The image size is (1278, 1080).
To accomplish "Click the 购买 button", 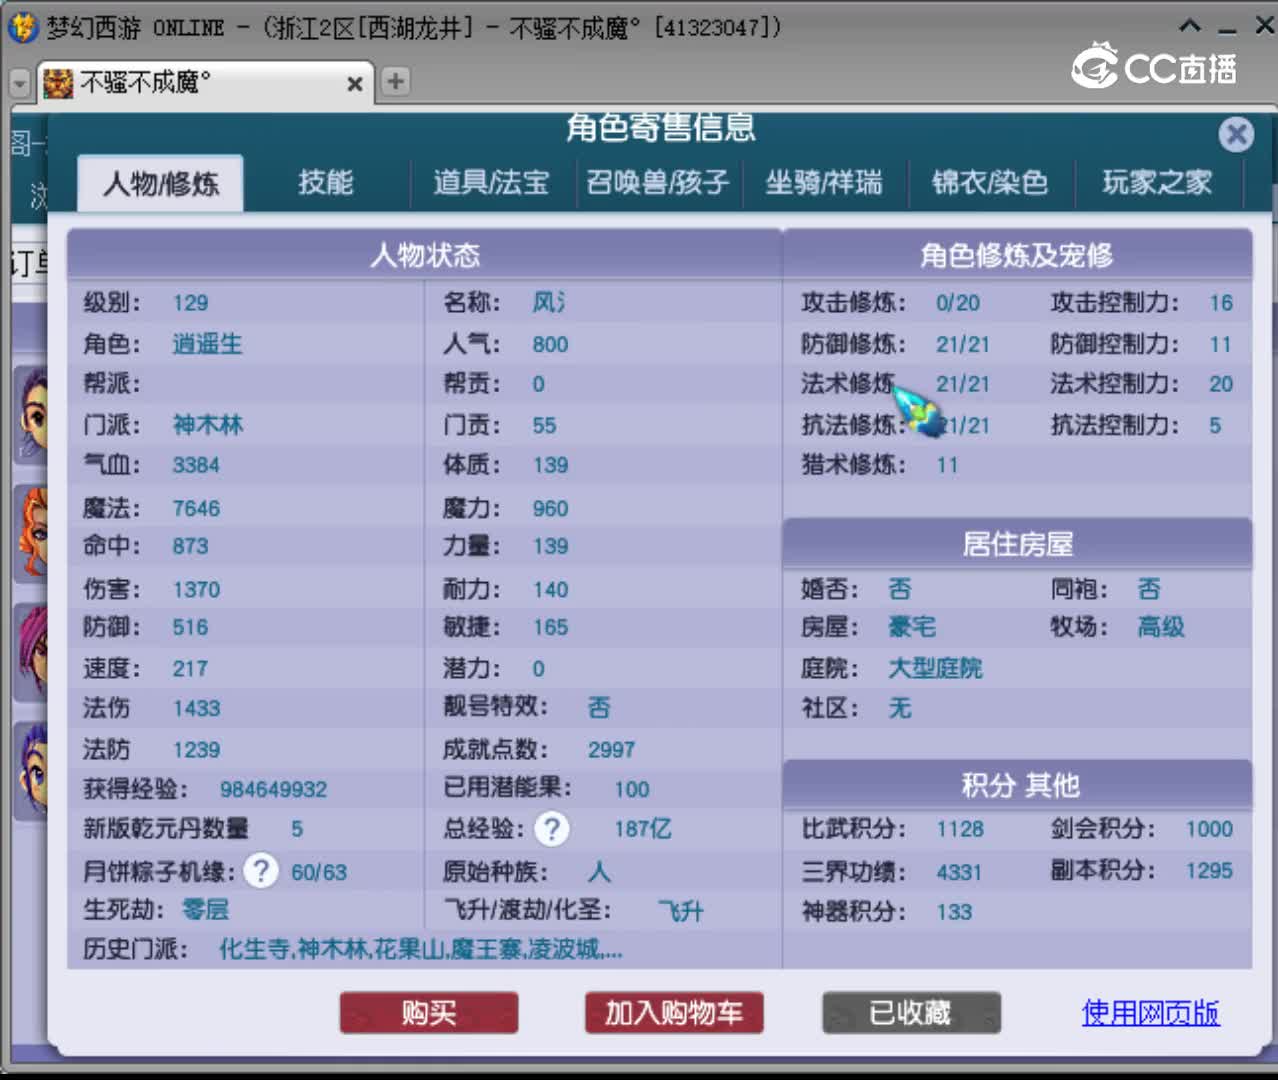I will [429, 1013].
